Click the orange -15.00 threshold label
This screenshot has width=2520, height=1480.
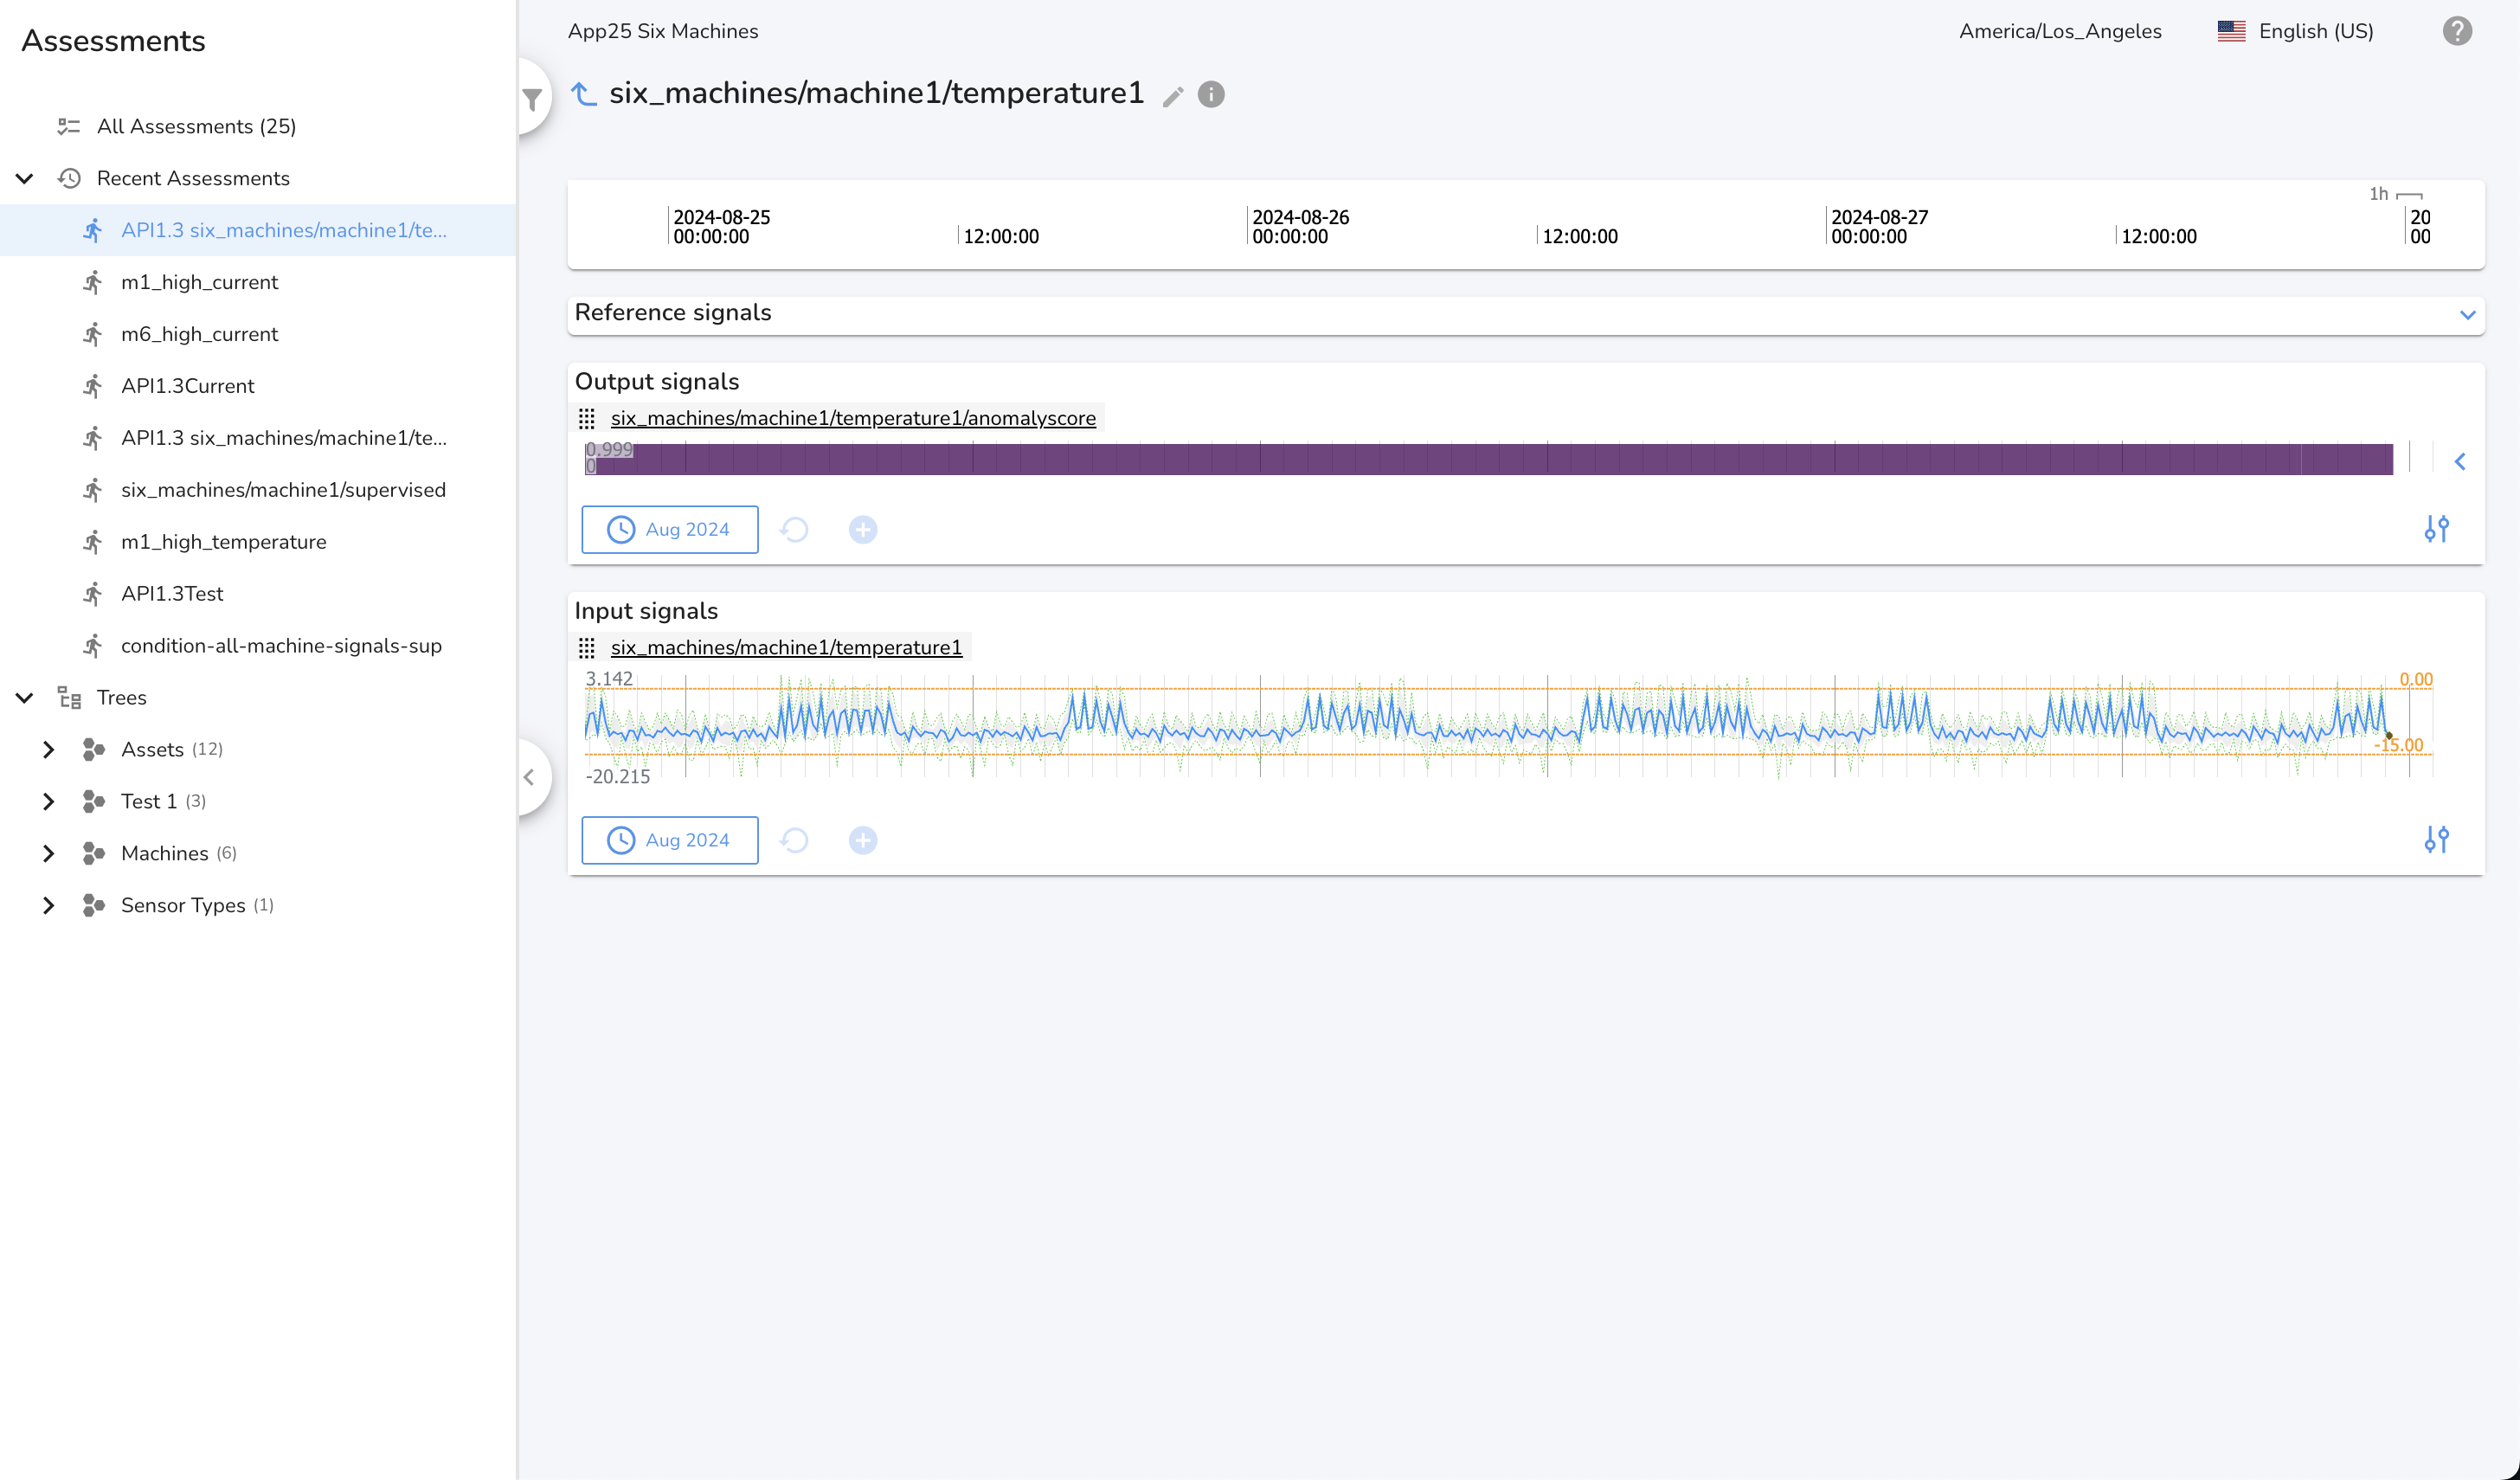pyautogui.click(x=2398, y=746)
